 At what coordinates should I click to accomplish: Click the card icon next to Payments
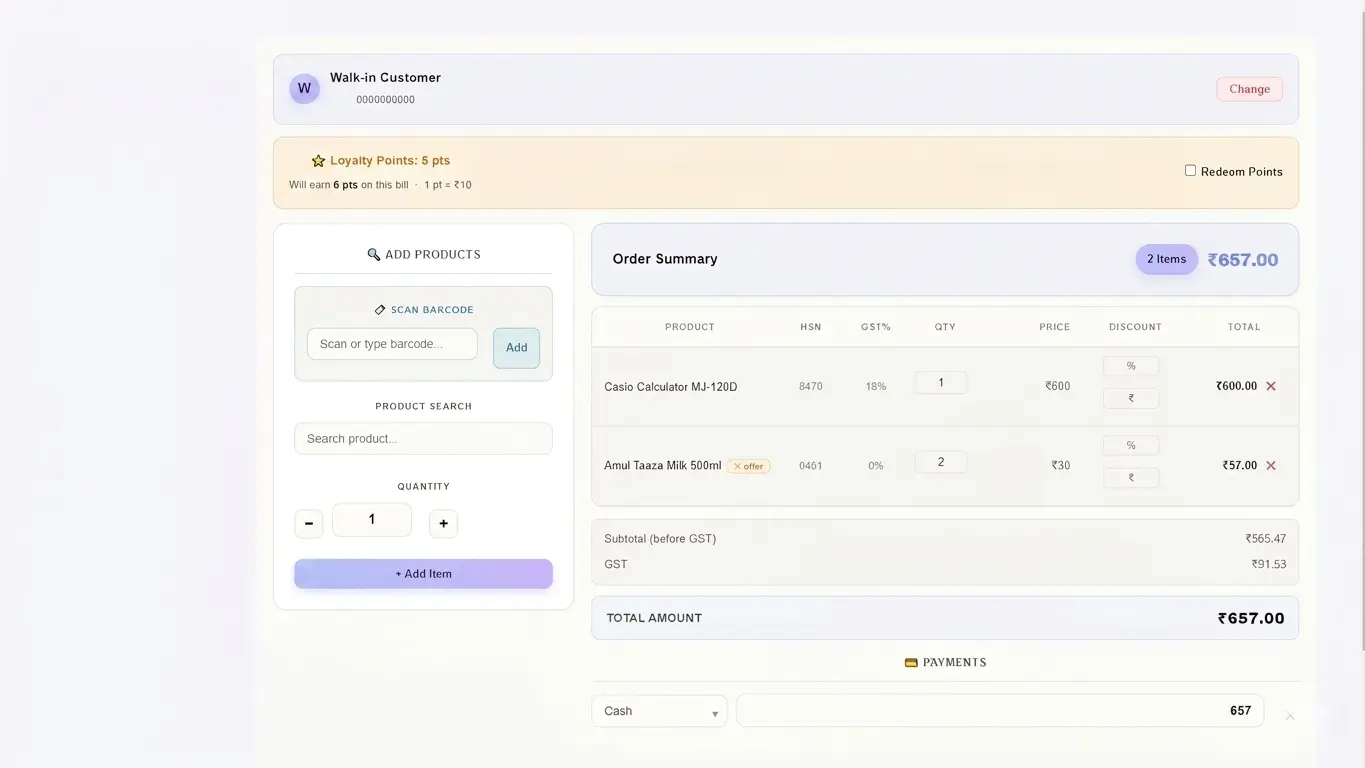coord(911,662)
